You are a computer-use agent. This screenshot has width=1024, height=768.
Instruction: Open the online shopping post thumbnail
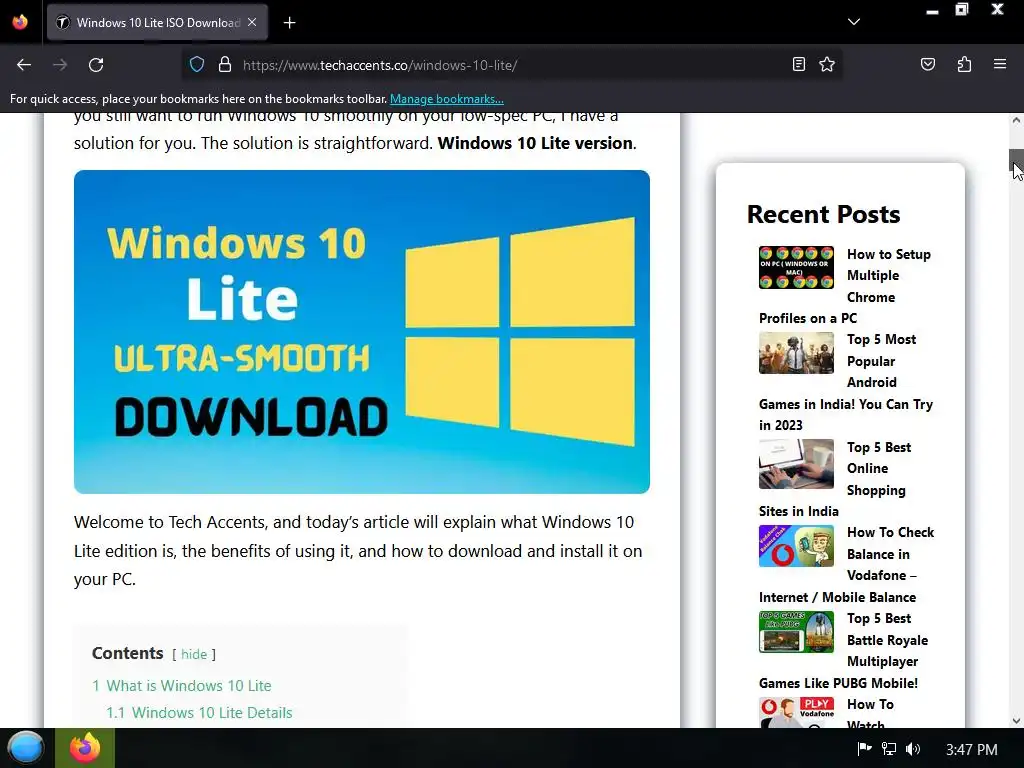point(796,464)
